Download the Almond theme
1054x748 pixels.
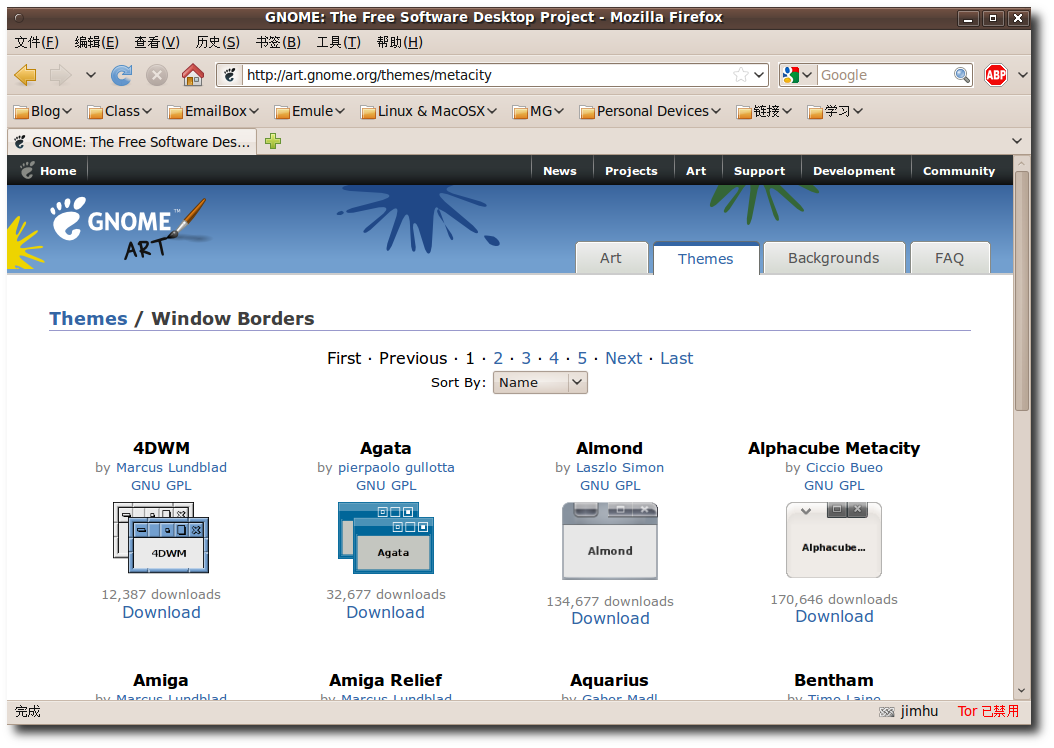point(610,618)
